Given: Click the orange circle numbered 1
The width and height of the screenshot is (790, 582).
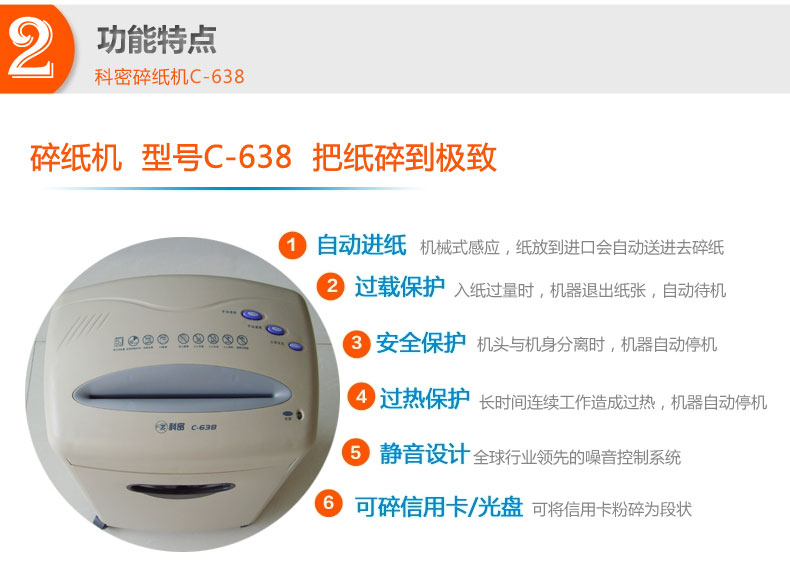Looking at the screenshot, I should (x=292, y=245).
